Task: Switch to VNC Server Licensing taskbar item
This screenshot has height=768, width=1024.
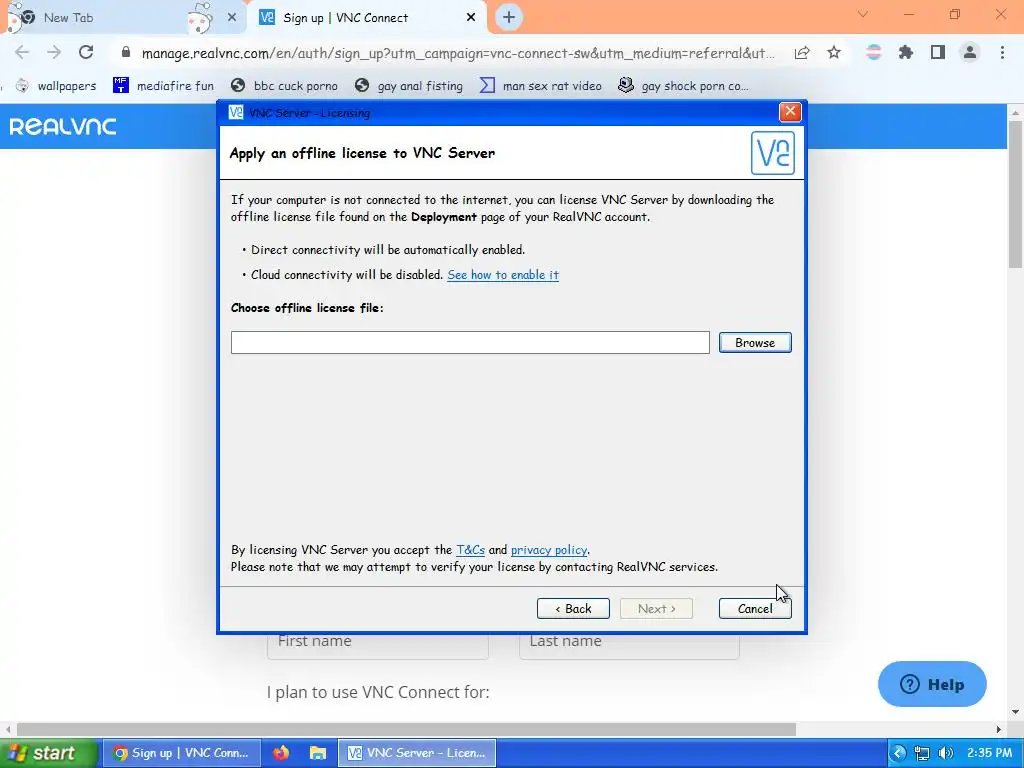Action: (x=417, y=753)
